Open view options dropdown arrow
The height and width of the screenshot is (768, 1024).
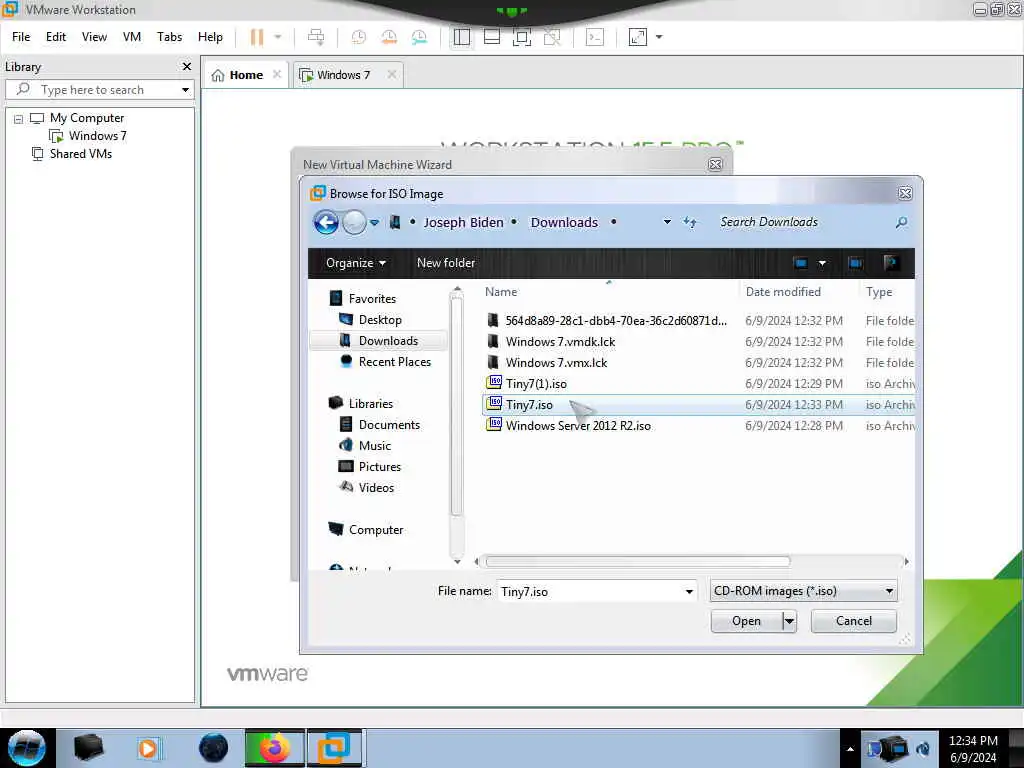pos(822,263)
